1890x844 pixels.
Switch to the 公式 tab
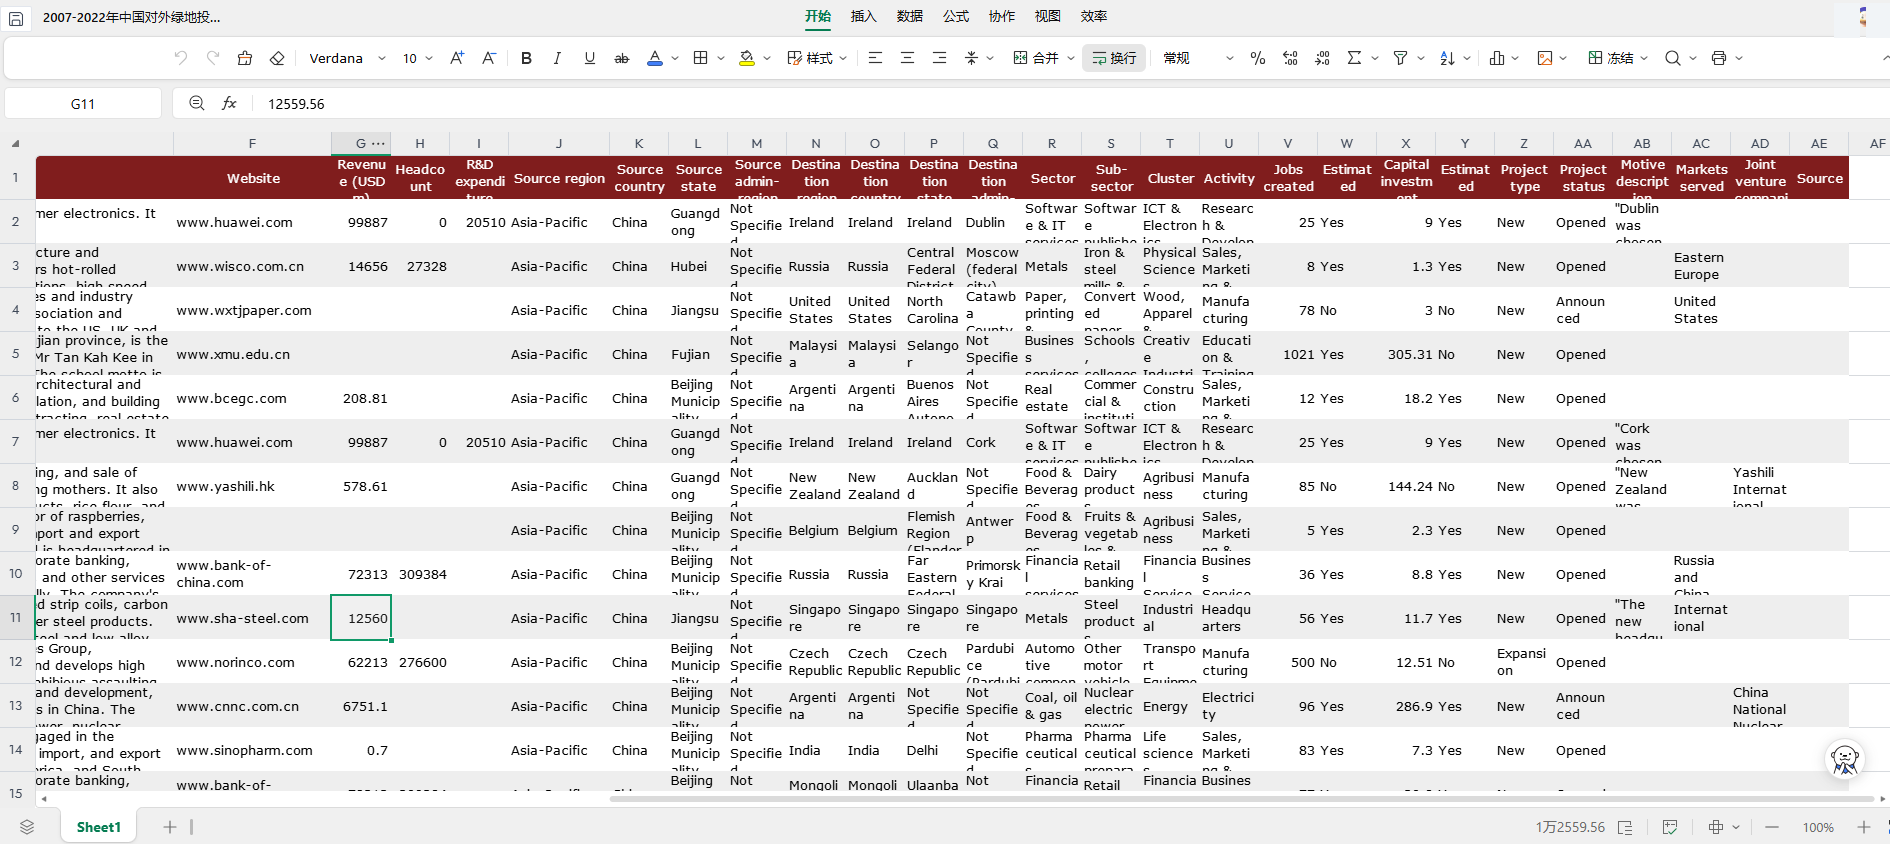(x=955, y=16)
